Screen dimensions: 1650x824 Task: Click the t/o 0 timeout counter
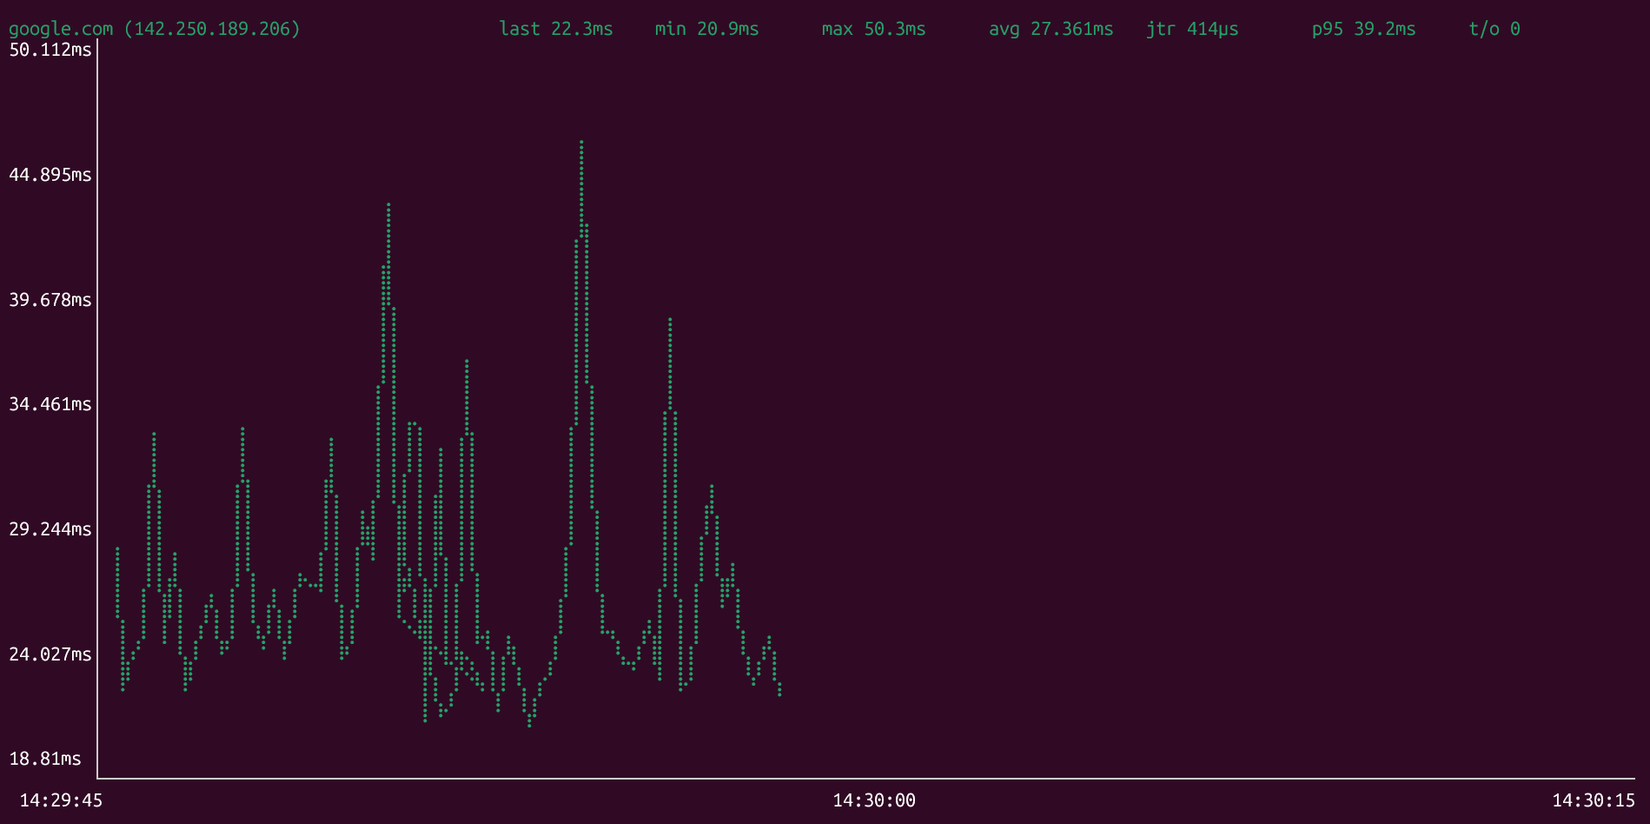[1494, 29]
